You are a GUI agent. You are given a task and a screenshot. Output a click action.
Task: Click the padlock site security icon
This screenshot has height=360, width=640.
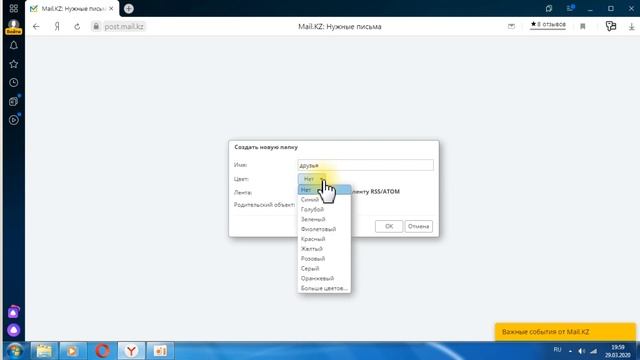[x=96, y=27]
